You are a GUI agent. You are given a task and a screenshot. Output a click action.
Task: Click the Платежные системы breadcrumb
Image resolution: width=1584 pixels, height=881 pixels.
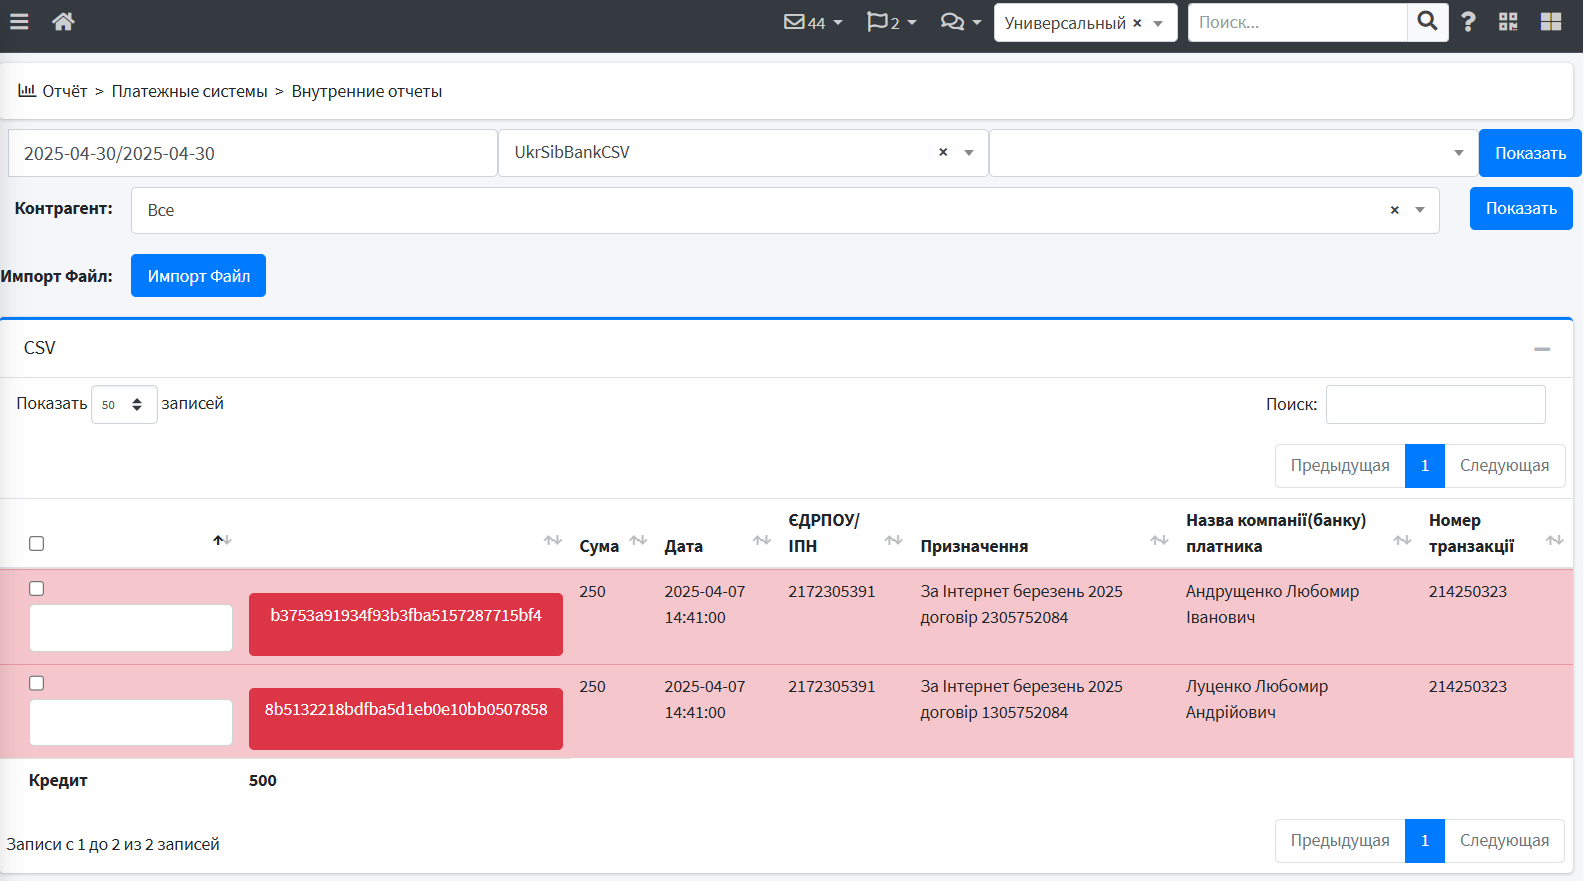[x=189, y=91]
